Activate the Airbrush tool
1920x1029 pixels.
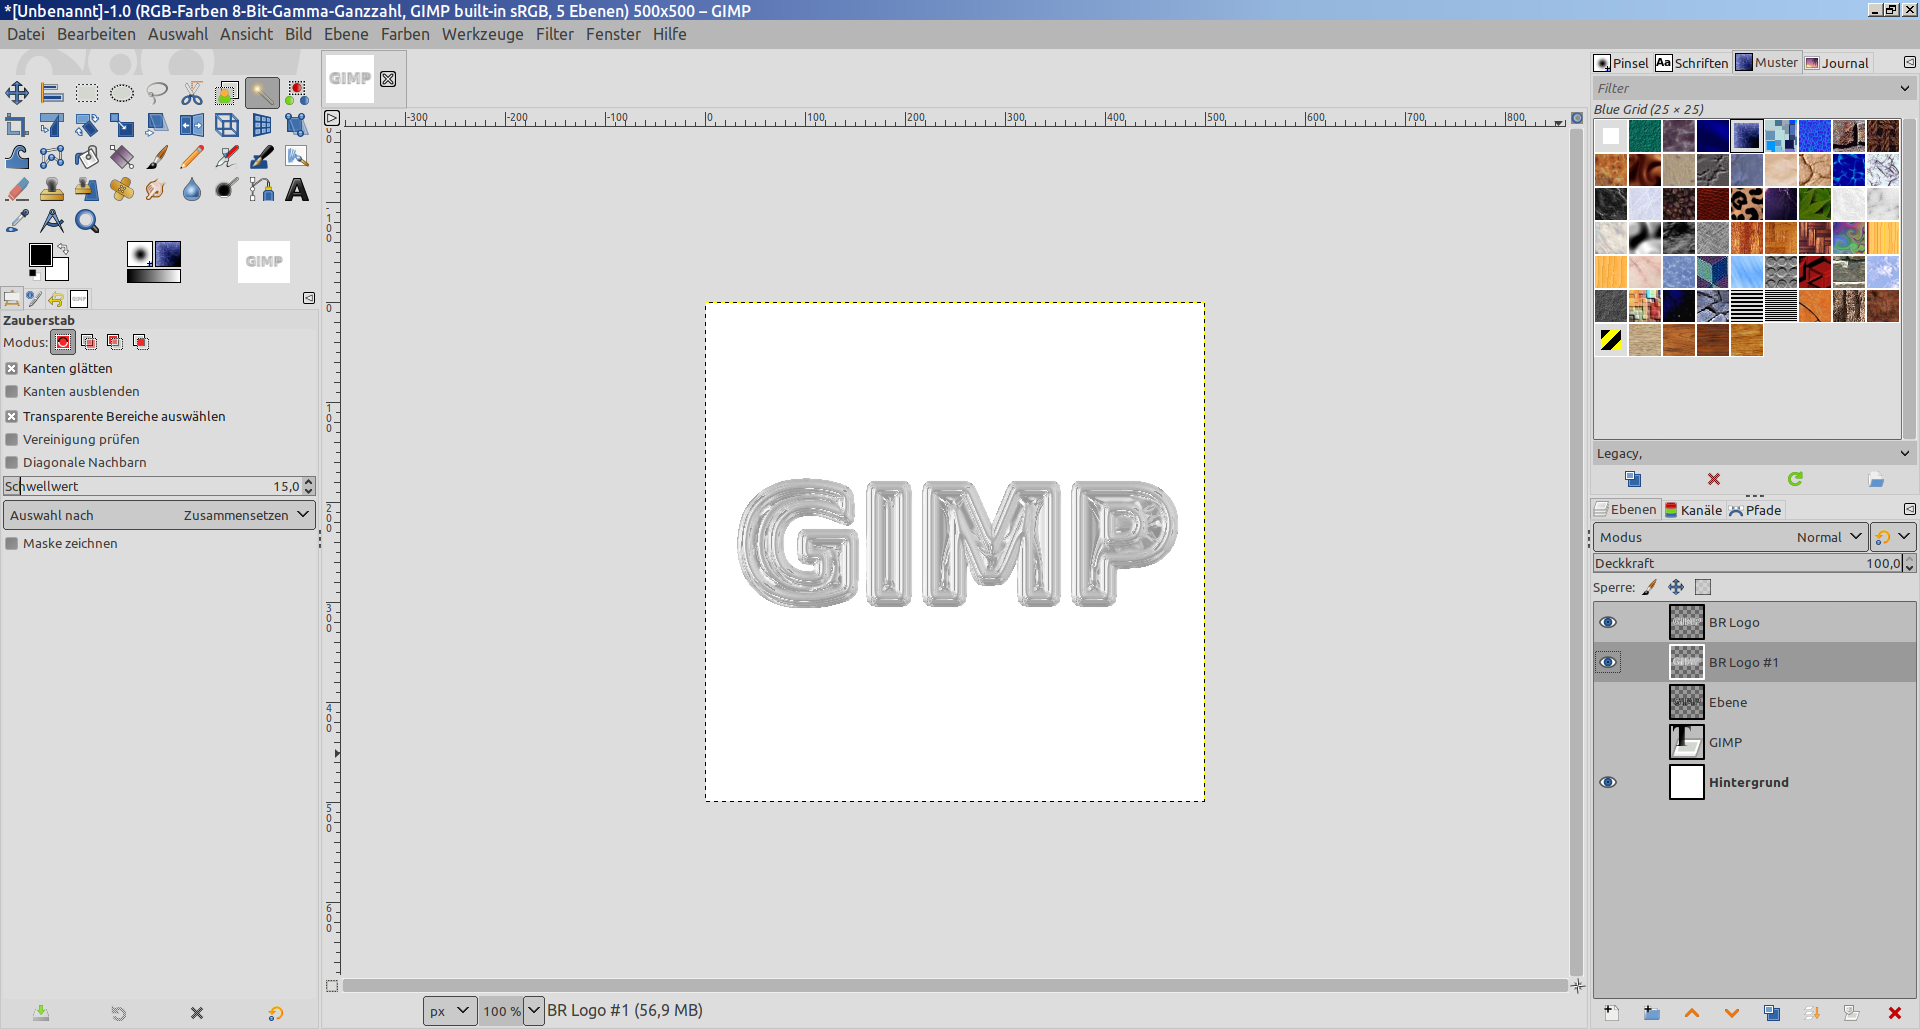(x=227, y=157)
